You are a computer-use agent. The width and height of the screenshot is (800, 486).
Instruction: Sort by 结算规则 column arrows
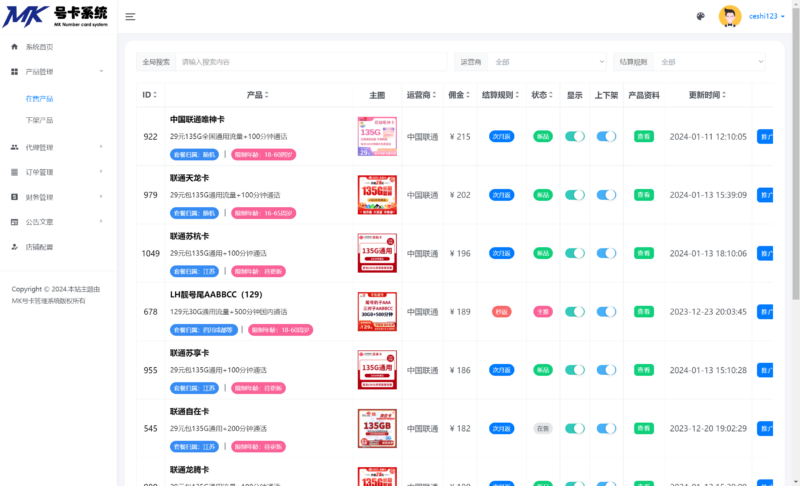[x=517, y=95]
